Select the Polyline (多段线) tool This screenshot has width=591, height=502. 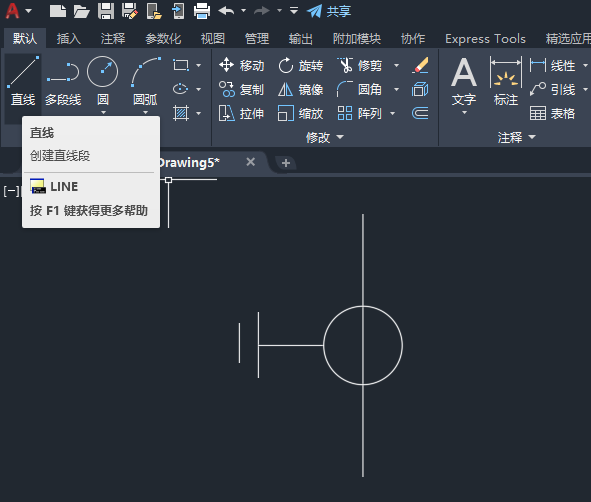point(63,81)
